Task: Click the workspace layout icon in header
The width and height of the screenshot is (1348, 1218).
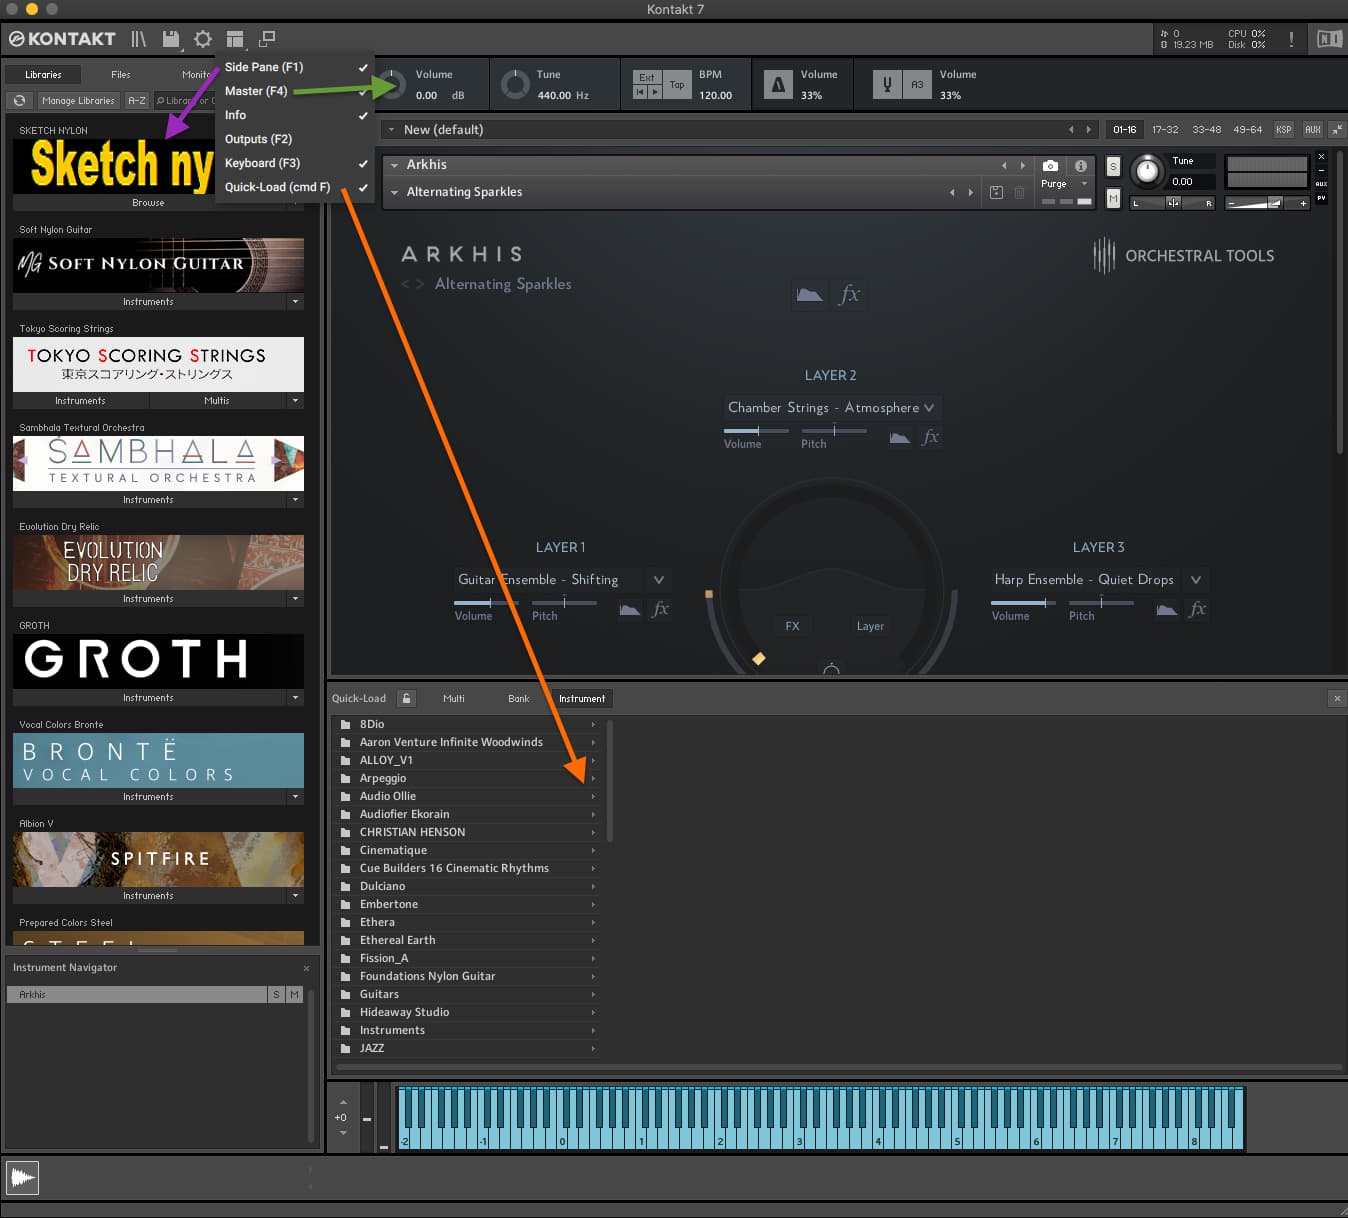Action: click(x=235, y=39)
